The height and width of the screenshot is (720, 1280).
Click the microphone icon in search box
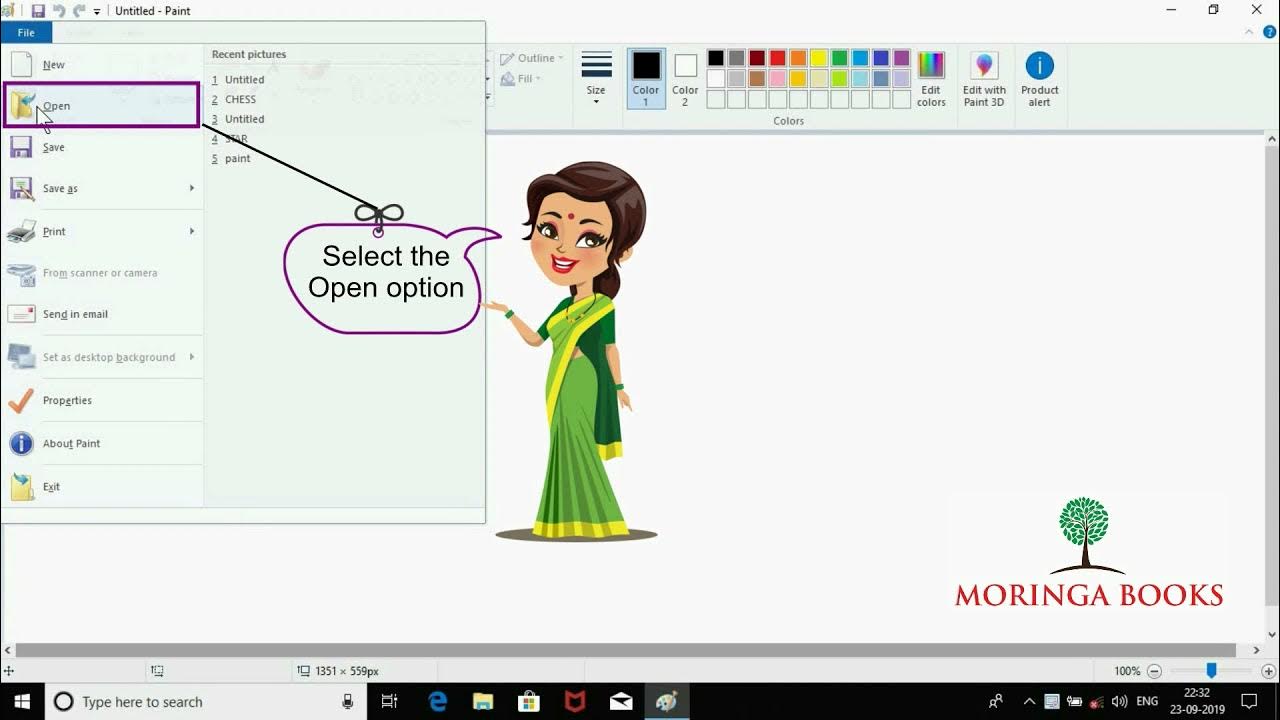coord(347,701)
